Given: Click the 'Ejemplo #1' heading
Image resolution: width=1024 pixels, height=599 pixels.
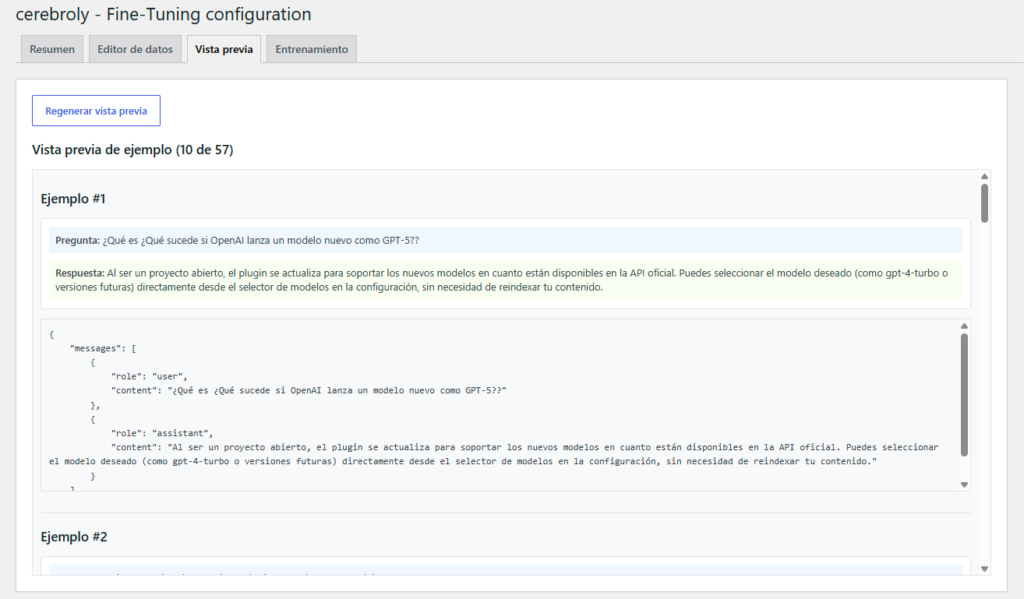Looking at the screenshot, I should pyautogui.click(x=73, y=199).
